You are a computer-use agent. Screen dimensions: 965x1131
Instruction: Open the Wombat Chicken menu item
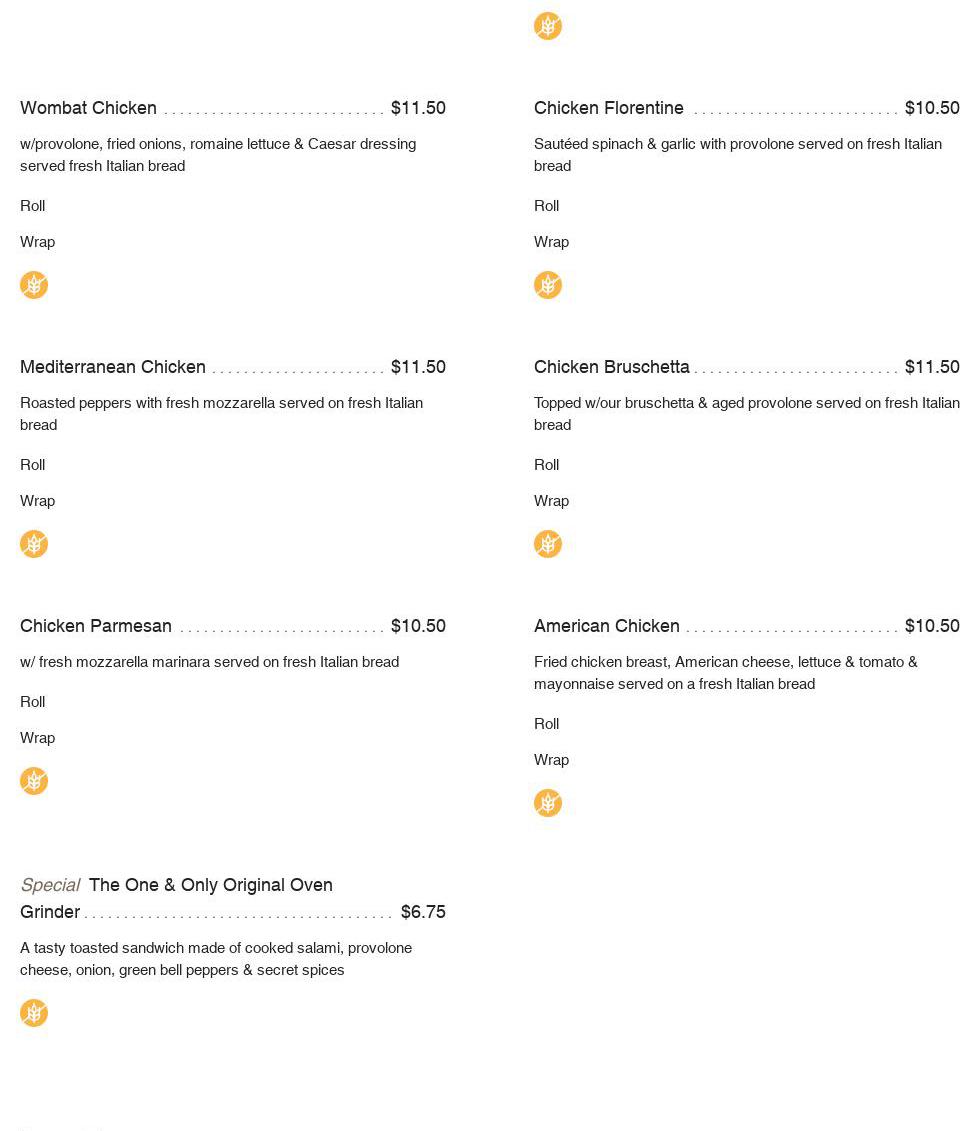(89, 108)
